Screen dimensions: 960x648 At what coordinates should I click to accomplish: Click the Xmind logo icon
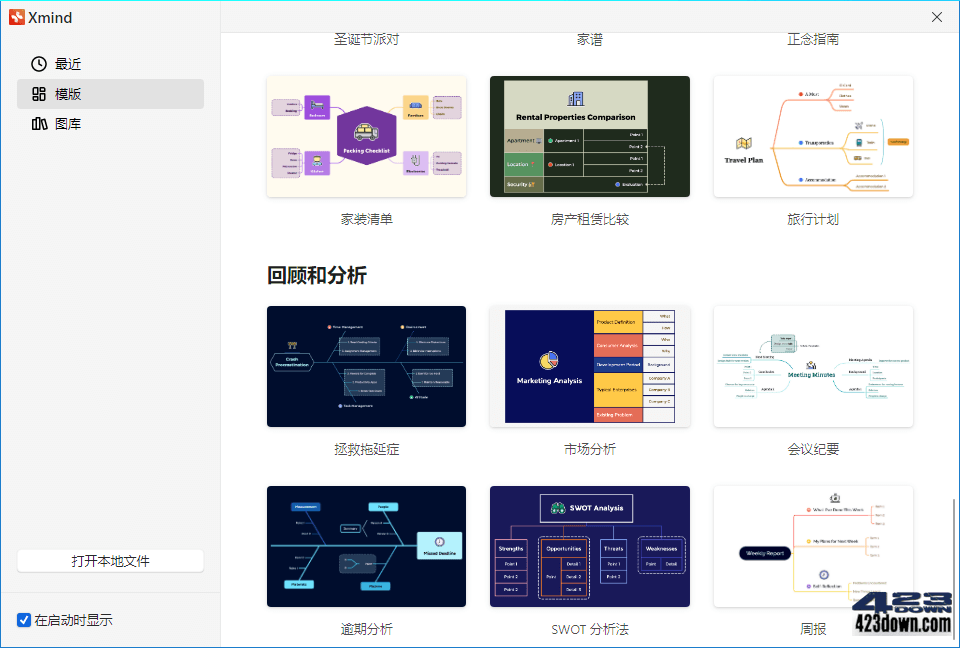click(x=18, y=17)
